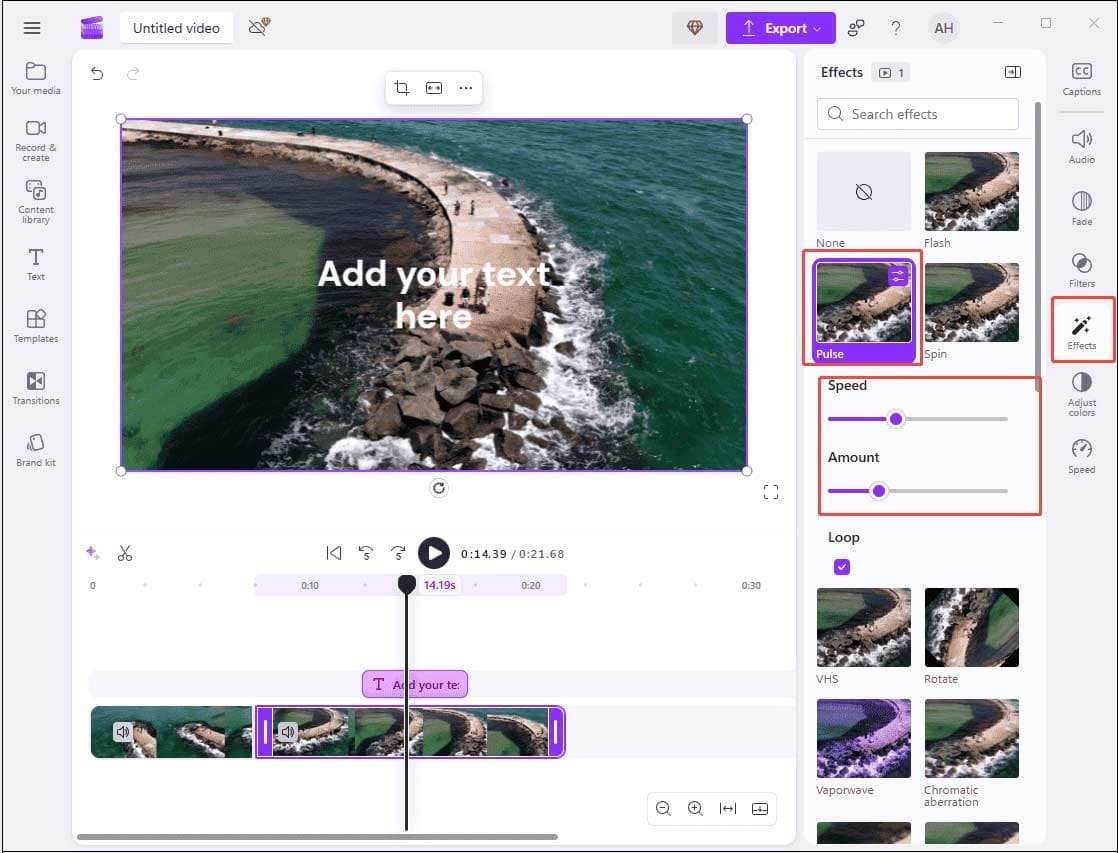The height and width of the screenshot is (853, 1118).
Task: Open the Pulse effect adjustment sliders icon
Action: (895, 274)
